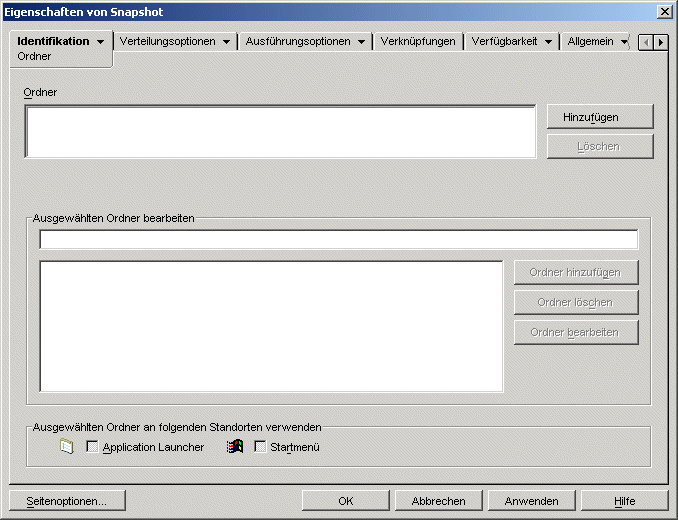
Task: Expand the Allgemein tab dropdown arrow
Action: point(624,42)
